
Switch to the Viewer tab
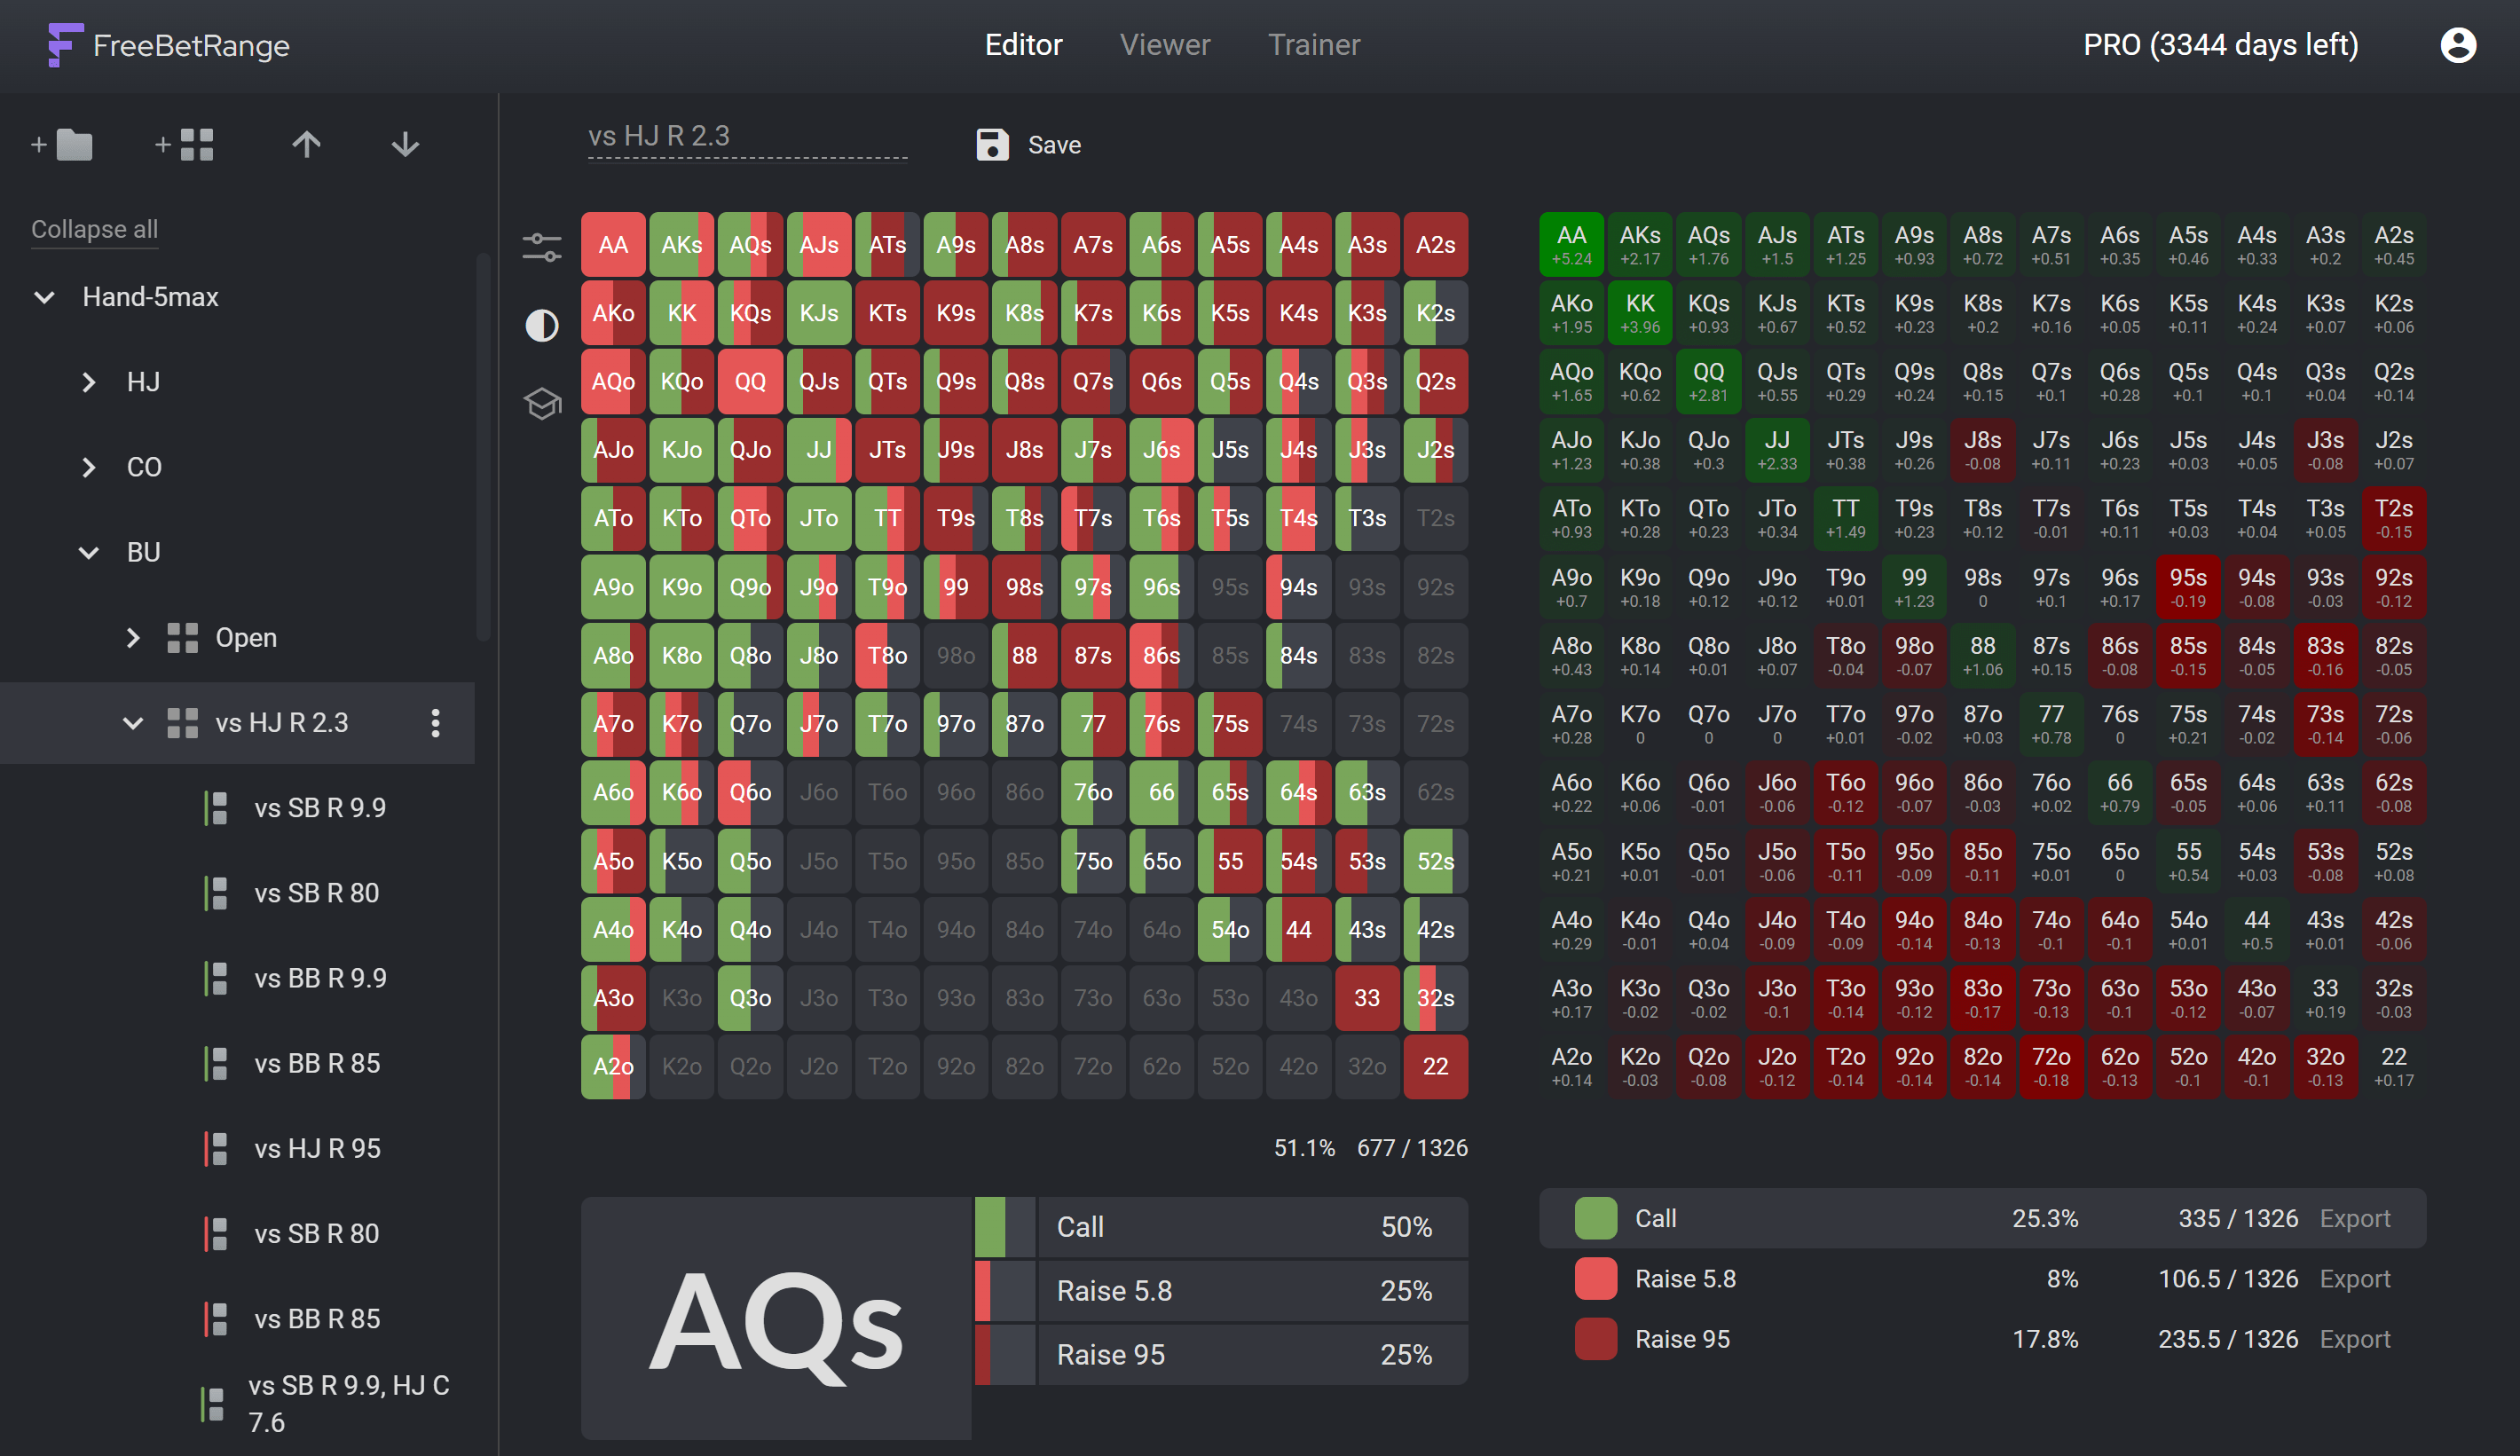coord(1165,45)
